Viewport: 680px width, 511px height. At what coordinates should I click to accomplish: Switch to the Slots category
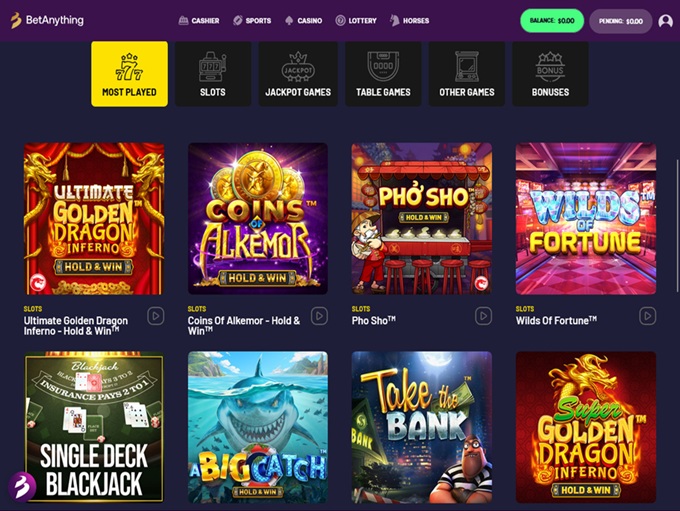click(x=212, y=74)
